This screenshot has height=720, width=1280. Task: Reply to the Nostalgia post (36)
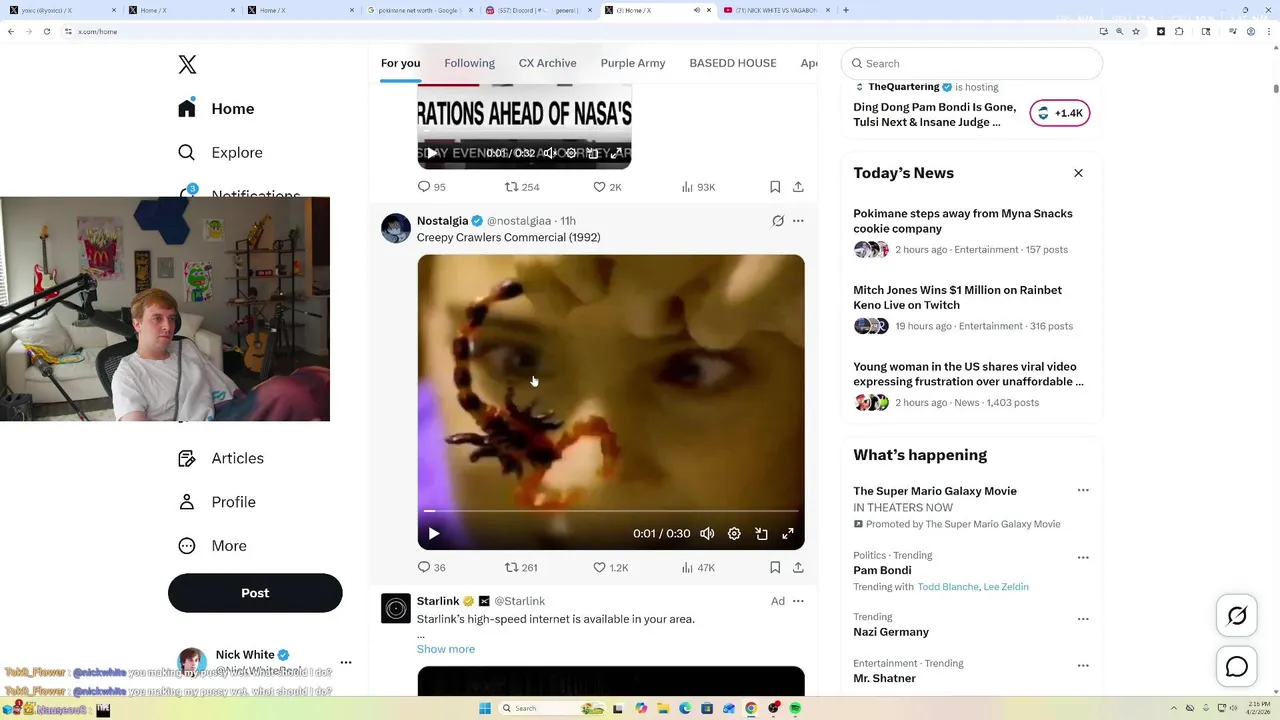(432, 567)
